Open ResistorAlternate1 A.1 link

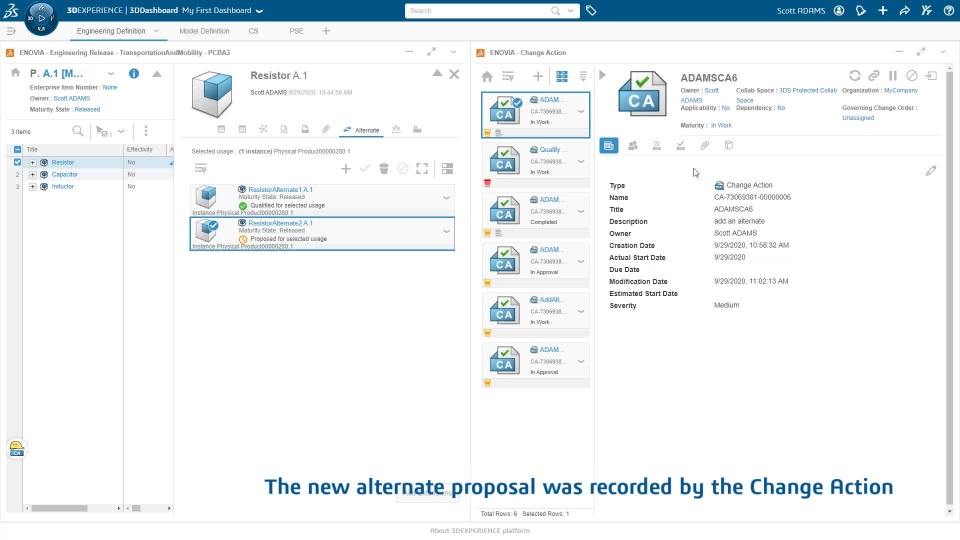pos(280,190)
